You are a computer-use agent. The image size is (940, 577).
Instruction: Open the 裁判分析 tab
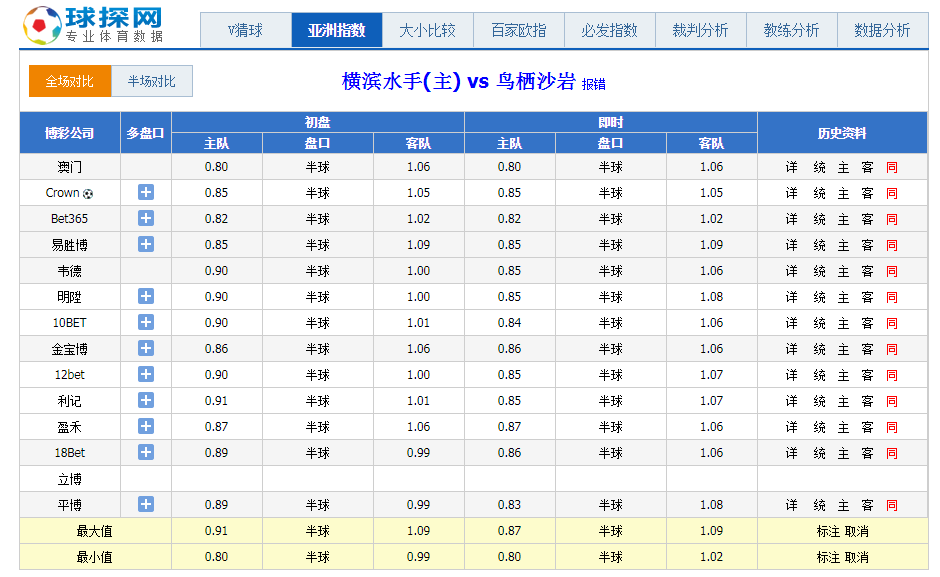pos(700,30)
